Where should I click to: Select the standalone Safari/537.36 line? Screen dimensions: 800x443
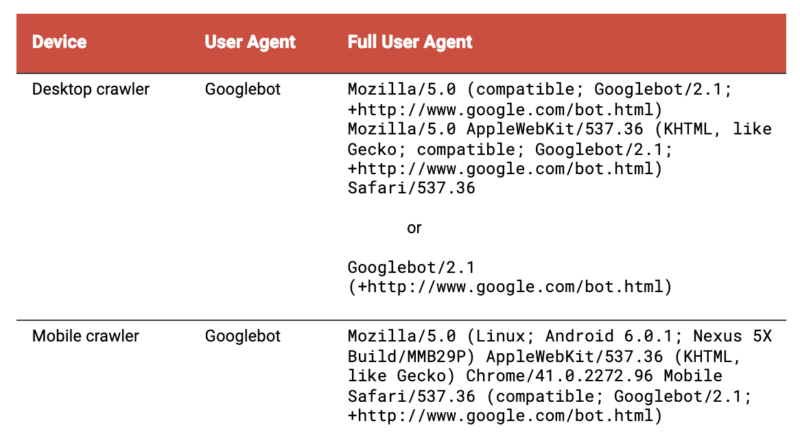click(x=411, y=188)
